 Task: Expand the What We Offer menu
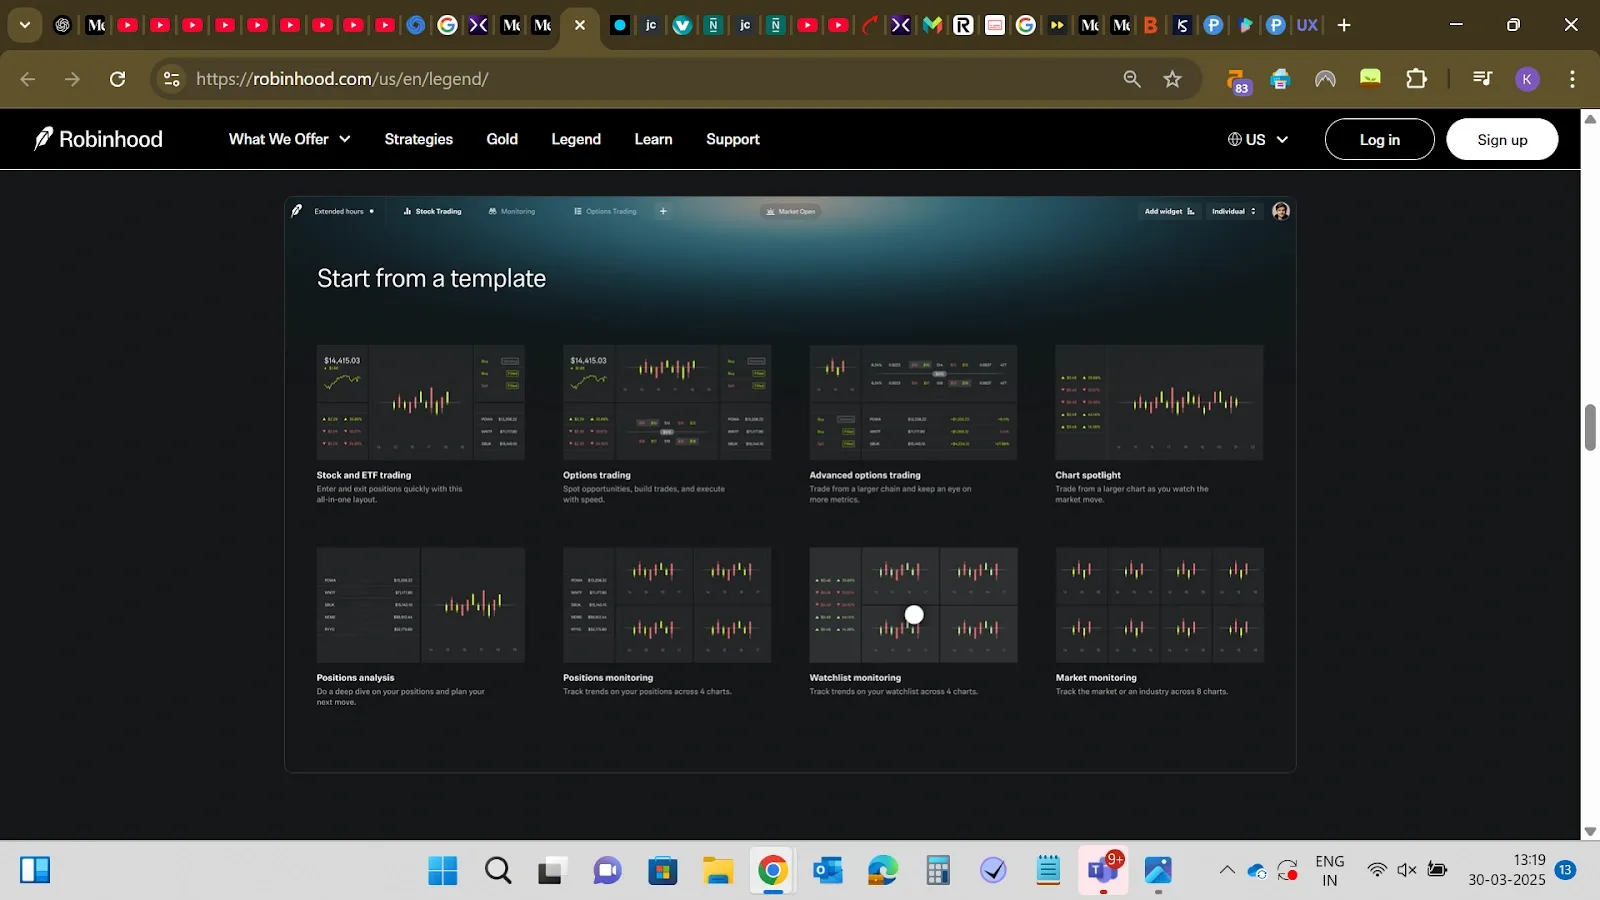(x=288, y=139)
